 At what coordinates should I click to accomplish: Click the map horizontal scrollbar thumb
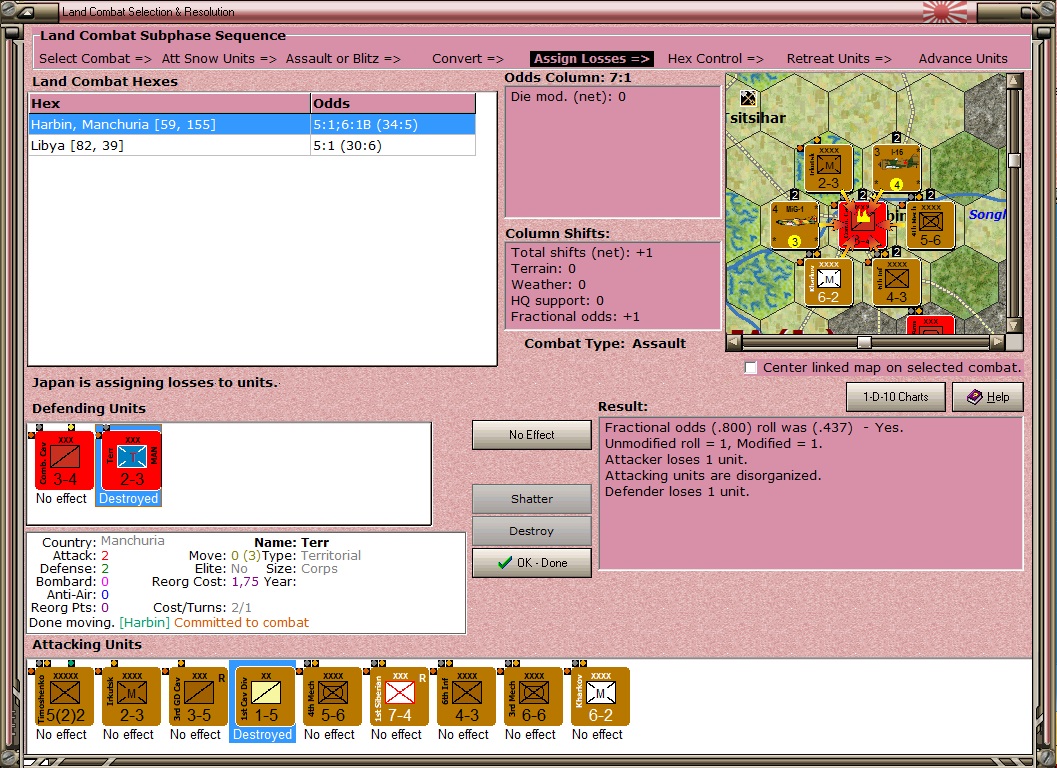pos(864,343)
